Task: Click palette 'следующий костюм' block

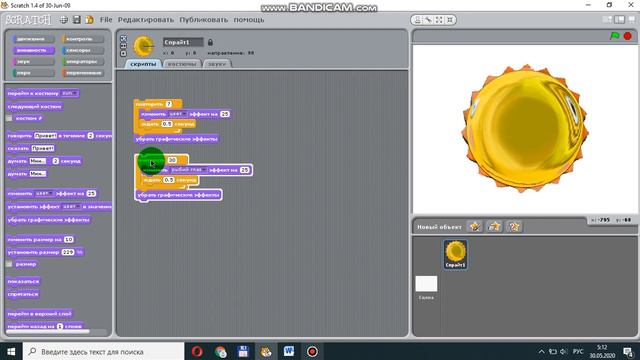Action: tap(34, 107)
